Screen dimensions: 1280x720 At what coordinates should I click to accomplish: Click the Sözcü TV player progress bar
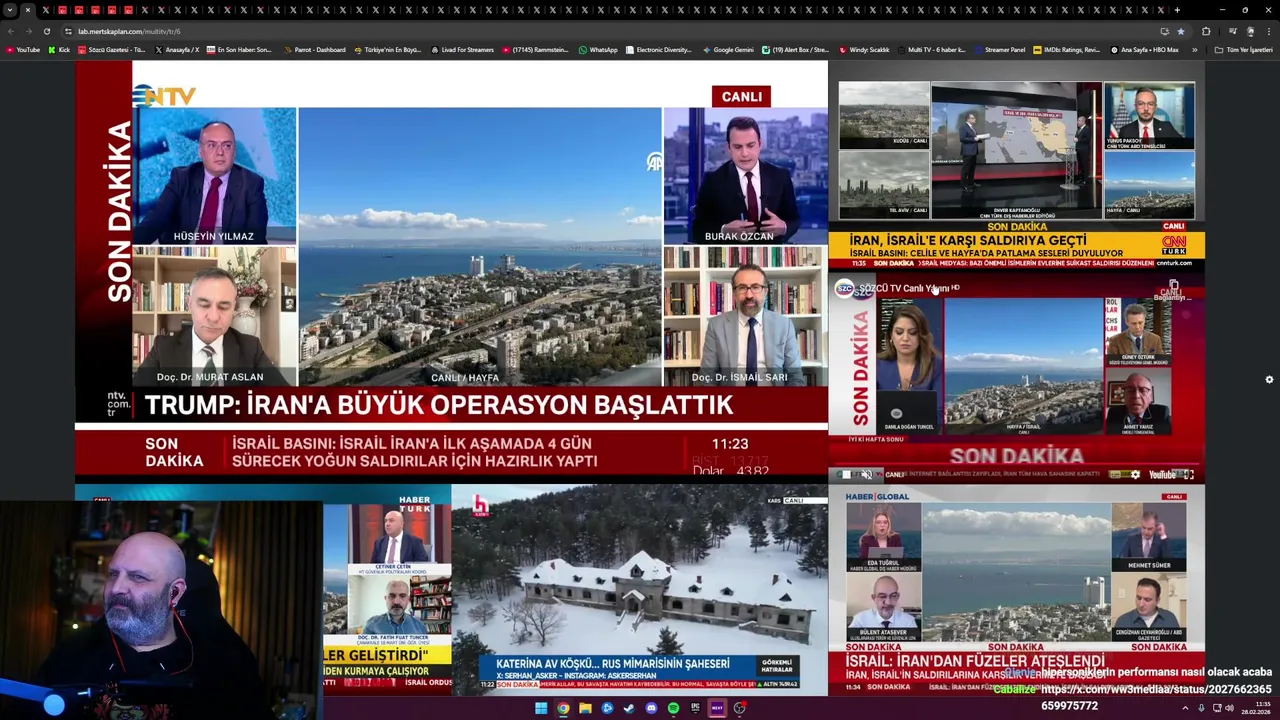click(x=1016, y=464)
